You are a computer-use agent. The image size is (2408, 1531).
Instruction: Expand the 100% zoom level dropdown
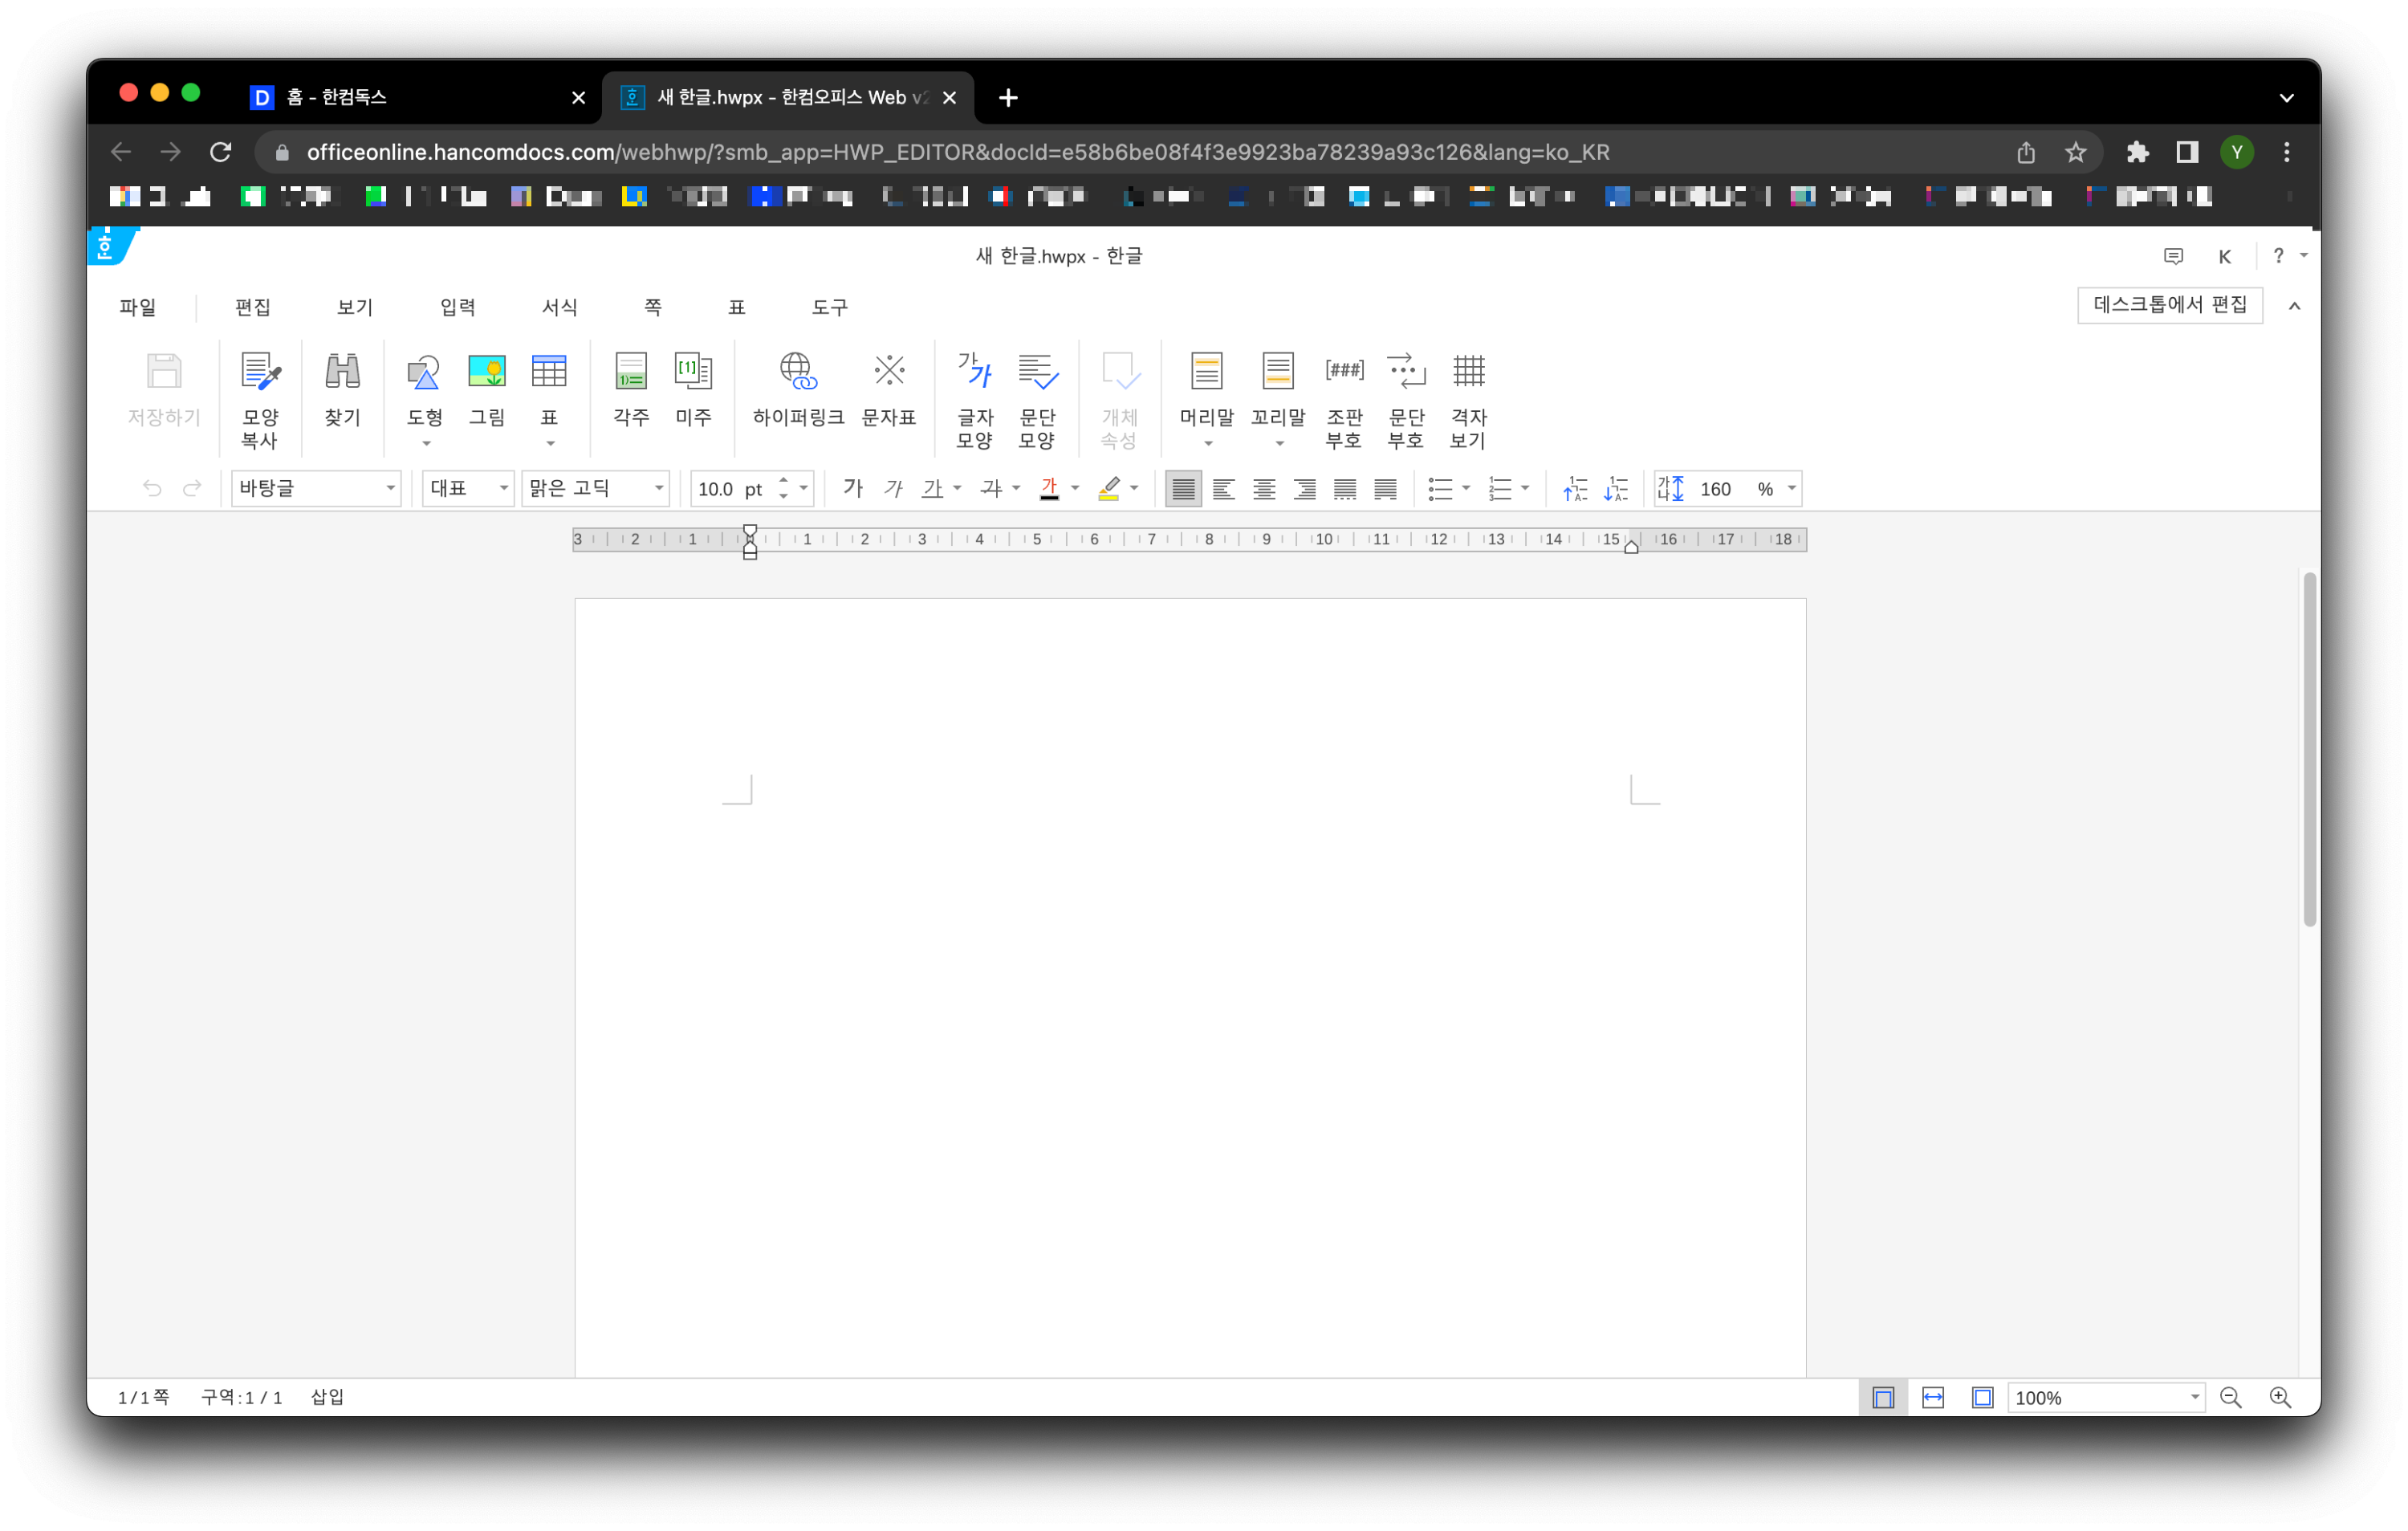pyautogui.click(x=2194, y=1398)
